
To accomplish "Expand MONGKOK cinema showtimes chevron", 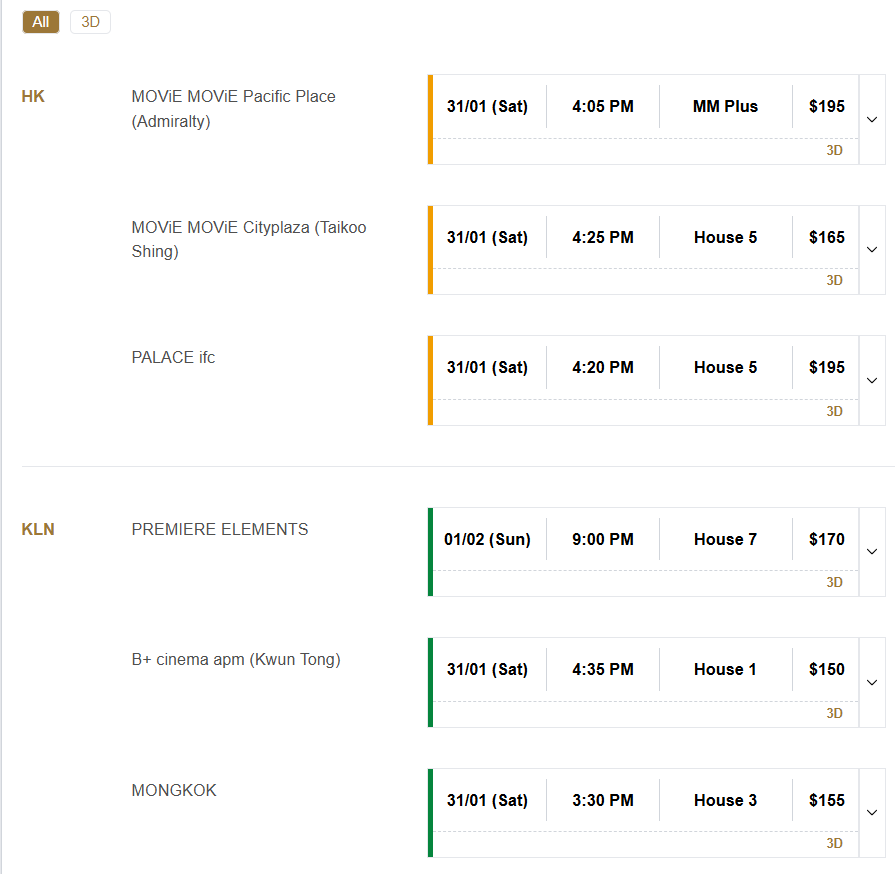I will click(871, 813).
